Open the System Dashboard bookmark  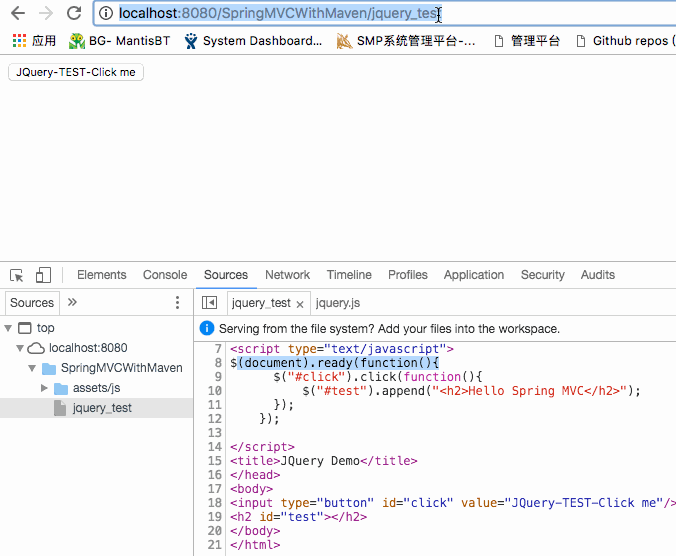click(253, 41)
